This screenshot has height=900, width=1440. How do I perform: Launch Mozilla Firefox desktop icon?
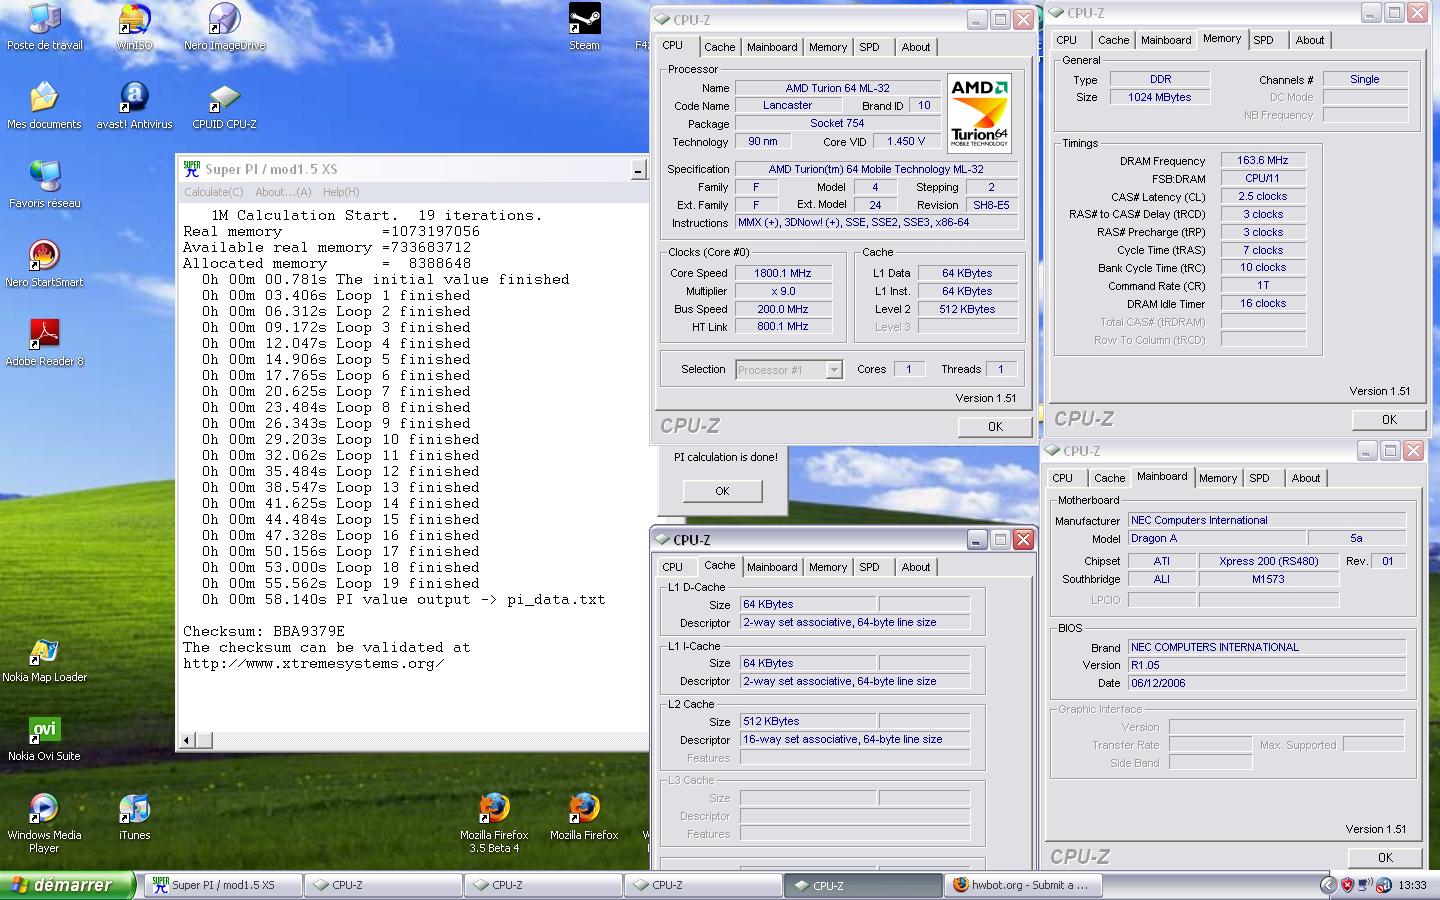(584, 817)
